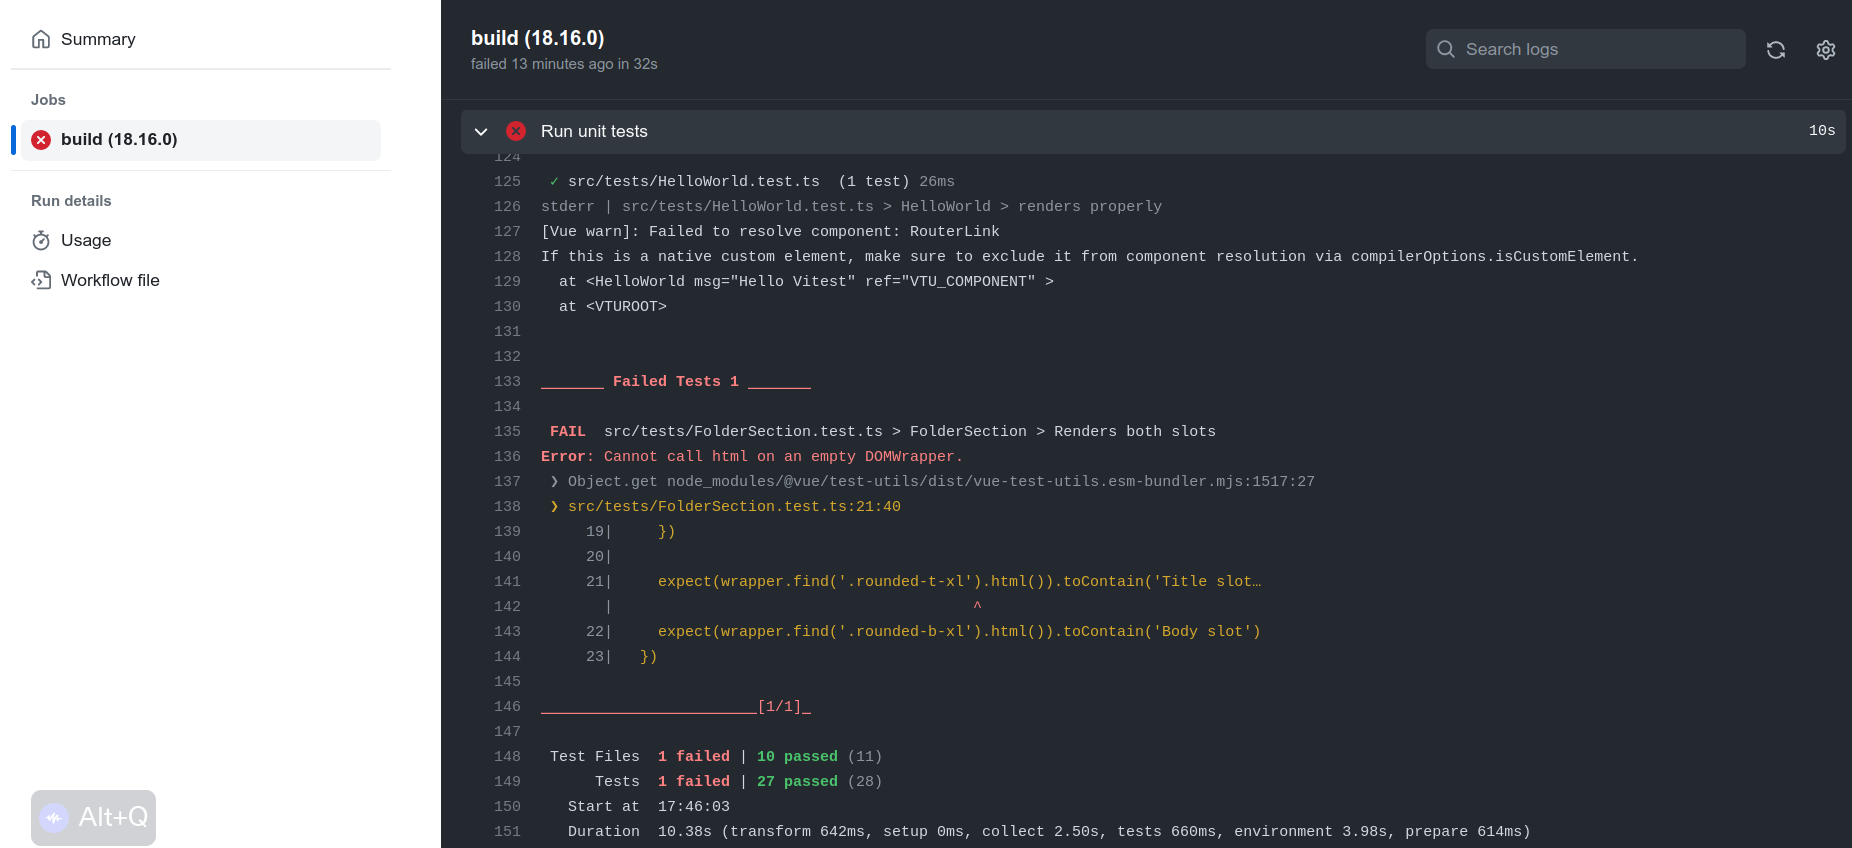Click the Alt+Q assistant button
1852x848 pixels.
93,818
